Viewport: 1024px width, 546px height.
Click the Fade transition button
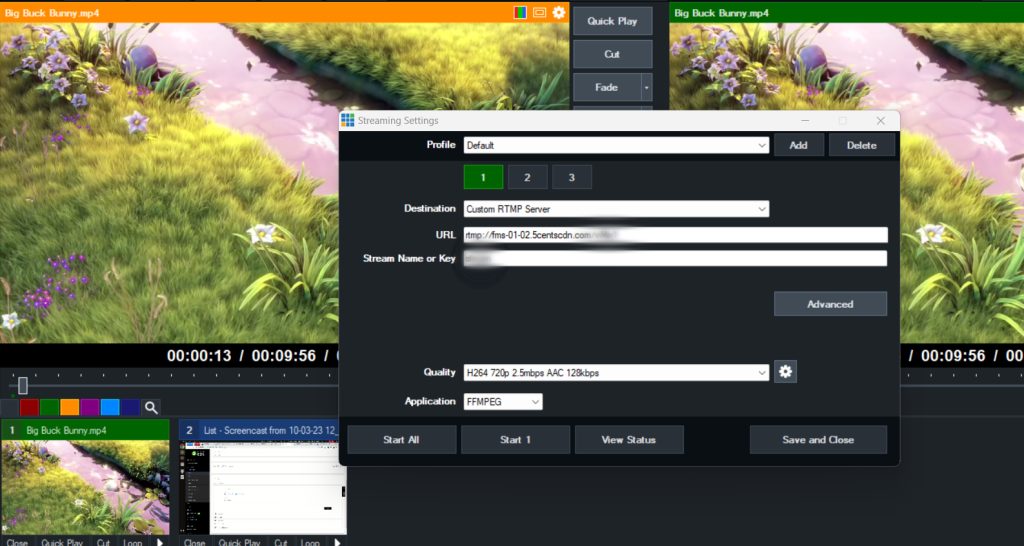point(607,87)
